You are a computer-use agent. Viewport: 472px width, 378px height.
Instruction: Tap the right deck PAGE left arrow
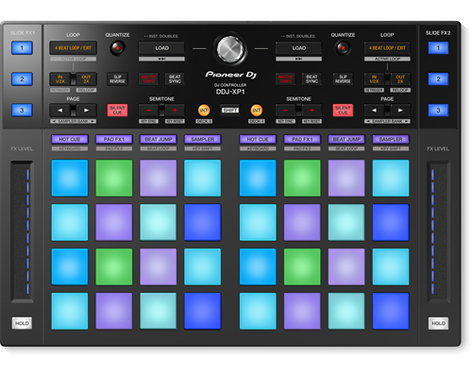click(x=374, y=110)
